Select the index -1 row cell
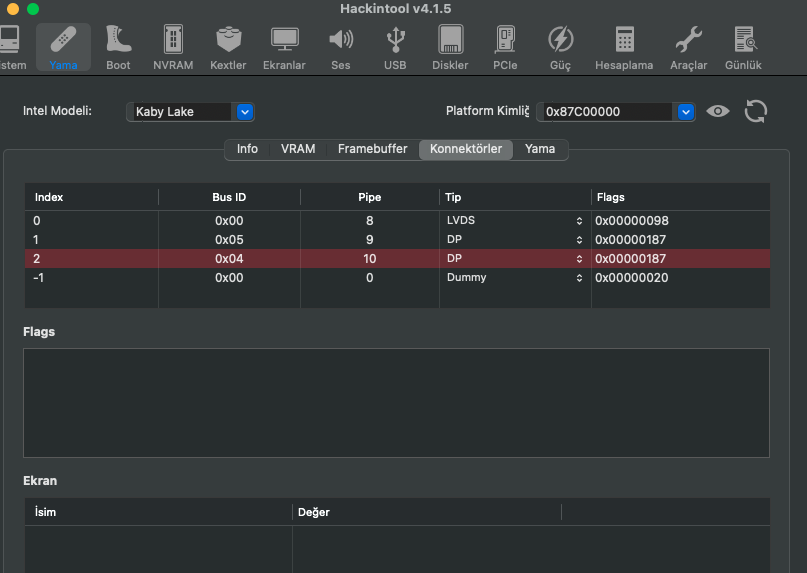 (x=91, y=278)
